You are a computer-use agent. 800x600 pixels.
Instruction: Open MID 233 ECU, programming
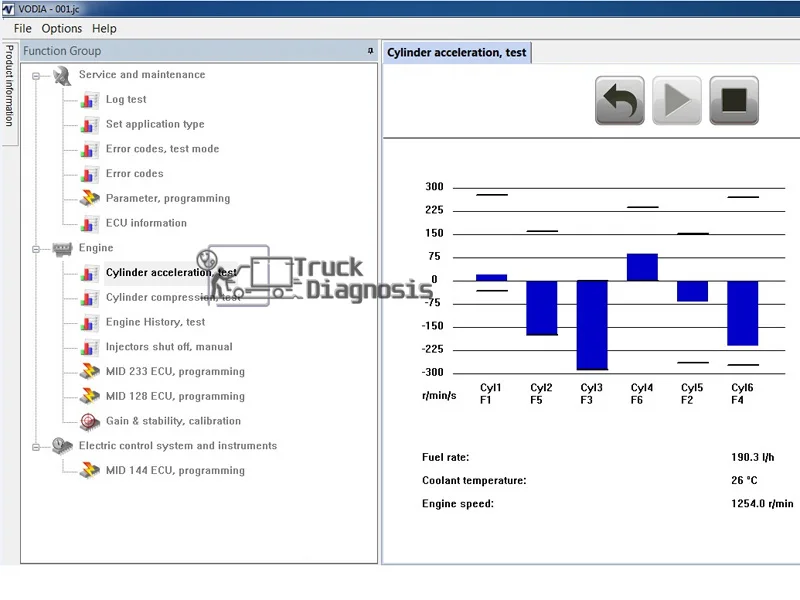(176, 371)
